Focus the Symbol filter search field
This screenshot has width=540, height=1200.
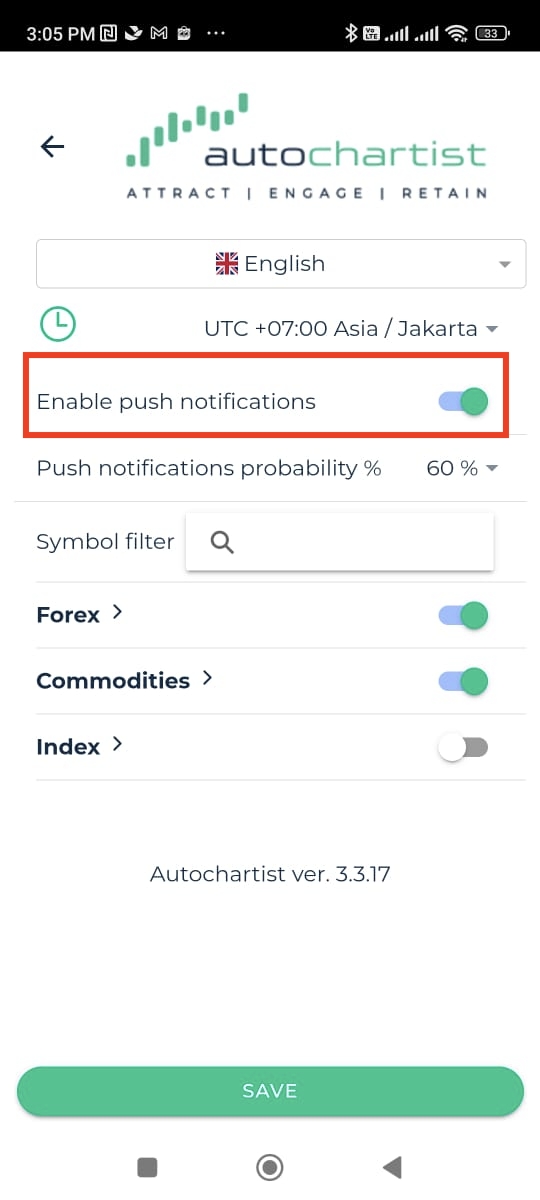(x=340, y=542)
